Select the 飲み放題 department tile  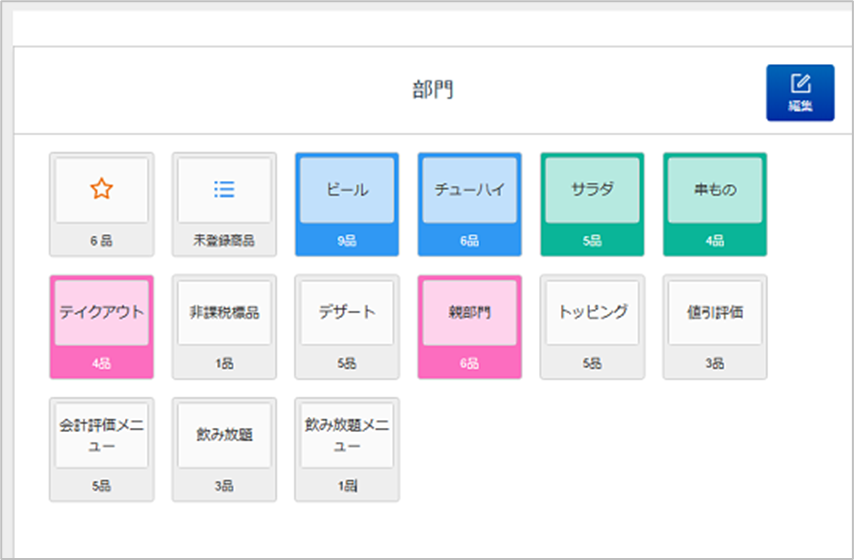[224, 436]
